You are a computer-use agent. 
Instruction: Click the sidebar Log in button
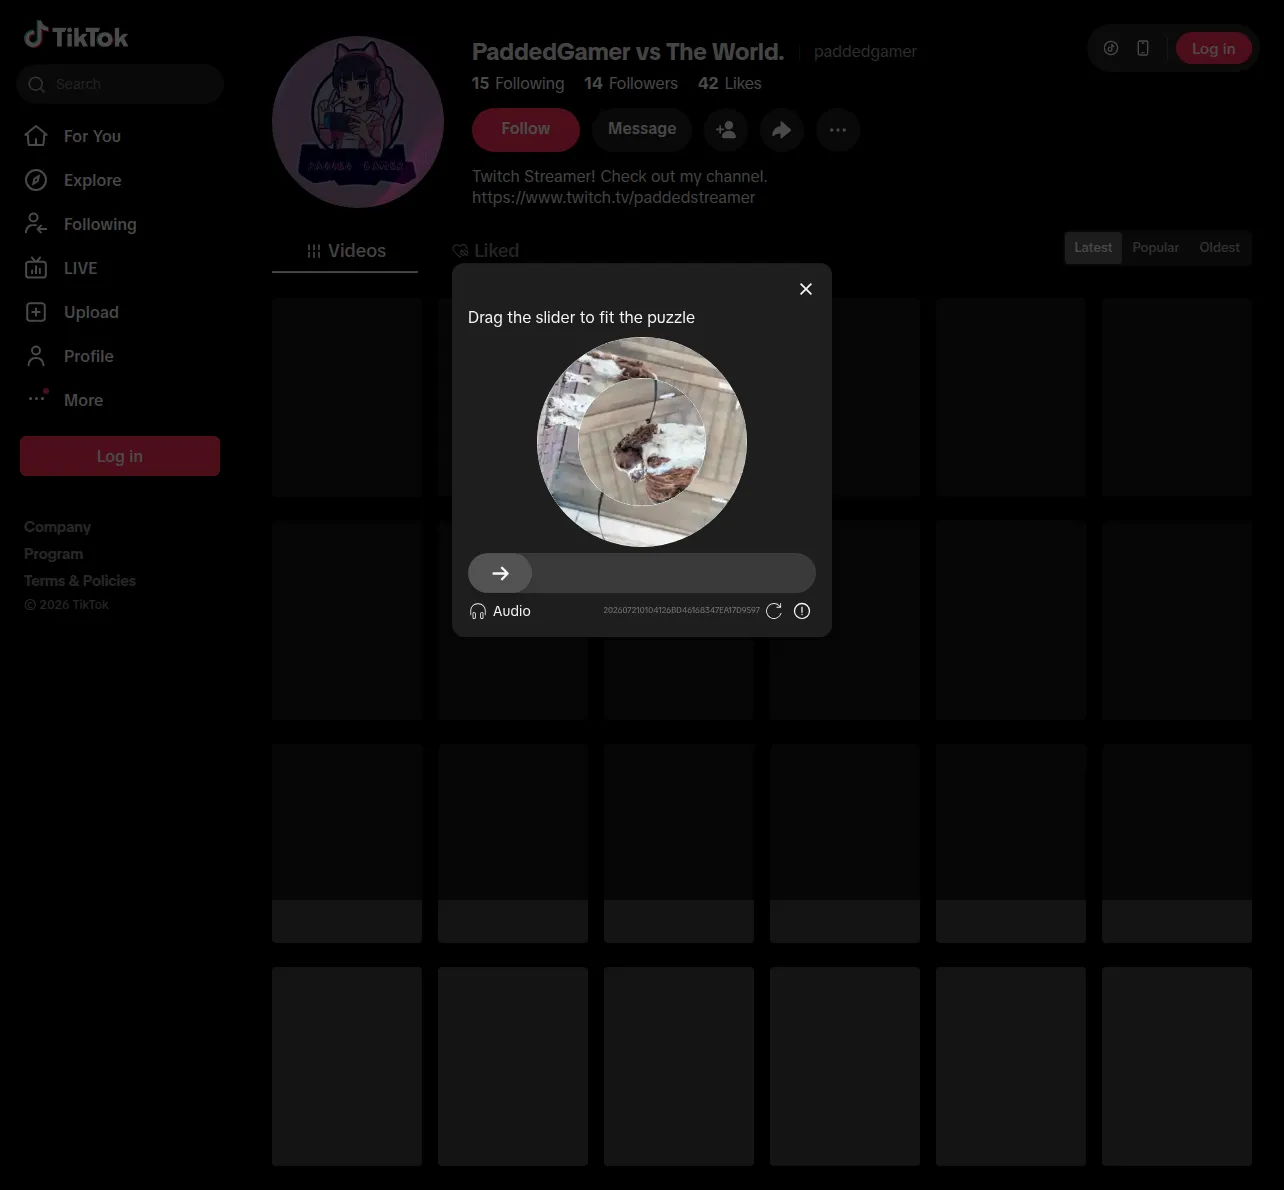120,456
